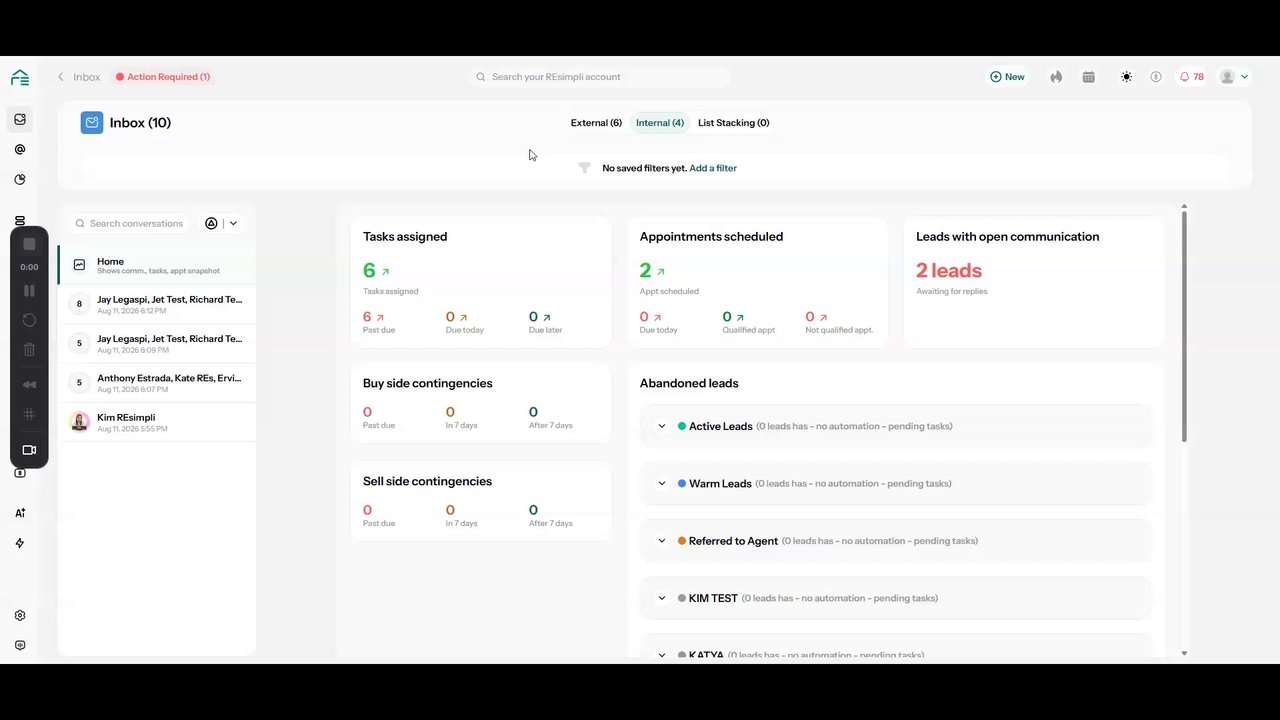Open the calendar icon in top bar
This screenshot has height=720, width=1280.
pyautogui.click(x=1089, y=77)
